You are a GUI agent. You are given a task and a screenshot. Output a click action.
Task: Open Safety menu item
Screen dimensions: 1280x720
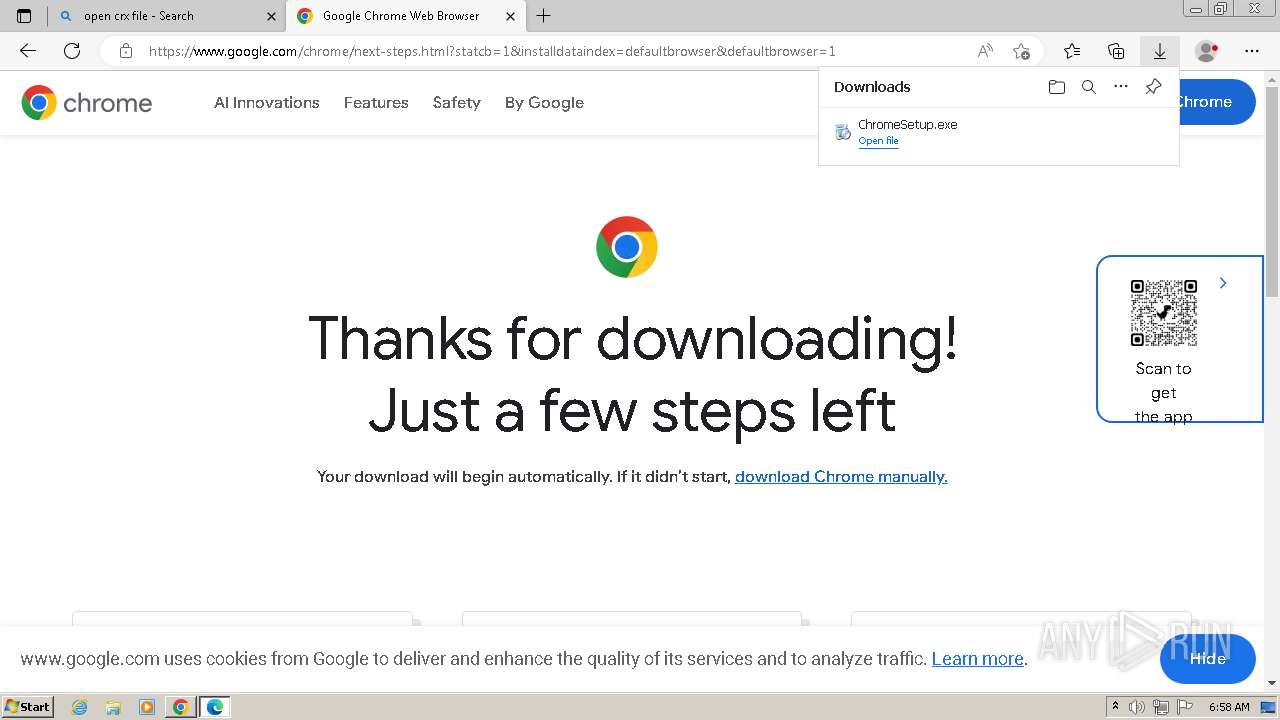click(x=457, y=102)
